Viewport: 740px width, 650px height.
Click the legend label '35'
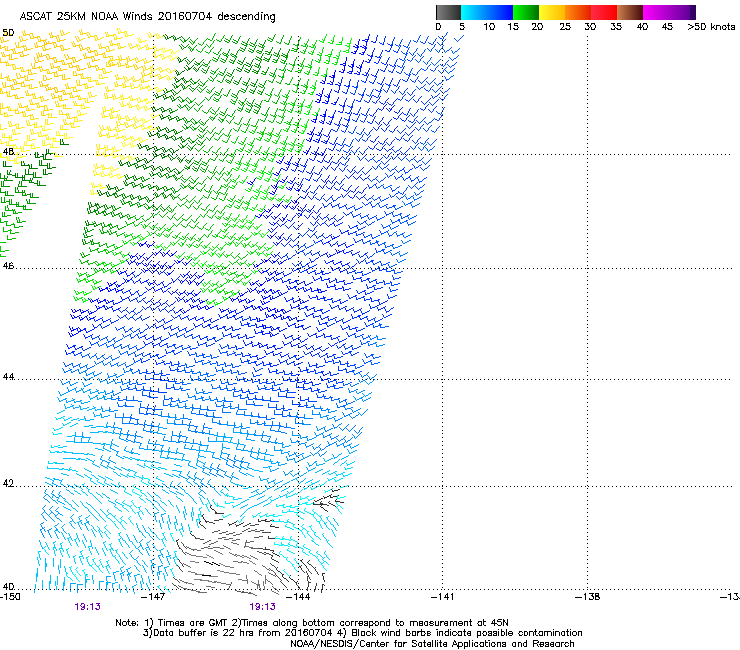pos(616,27)
